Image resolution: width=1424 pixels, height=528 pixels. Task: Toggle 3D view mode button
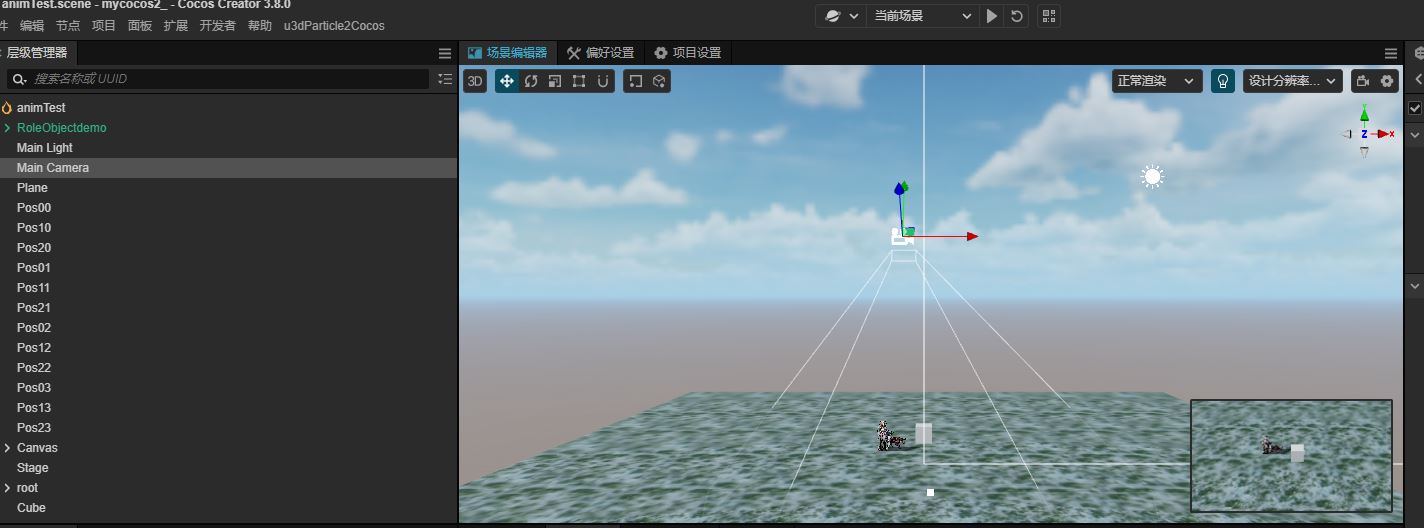point(475,81)
